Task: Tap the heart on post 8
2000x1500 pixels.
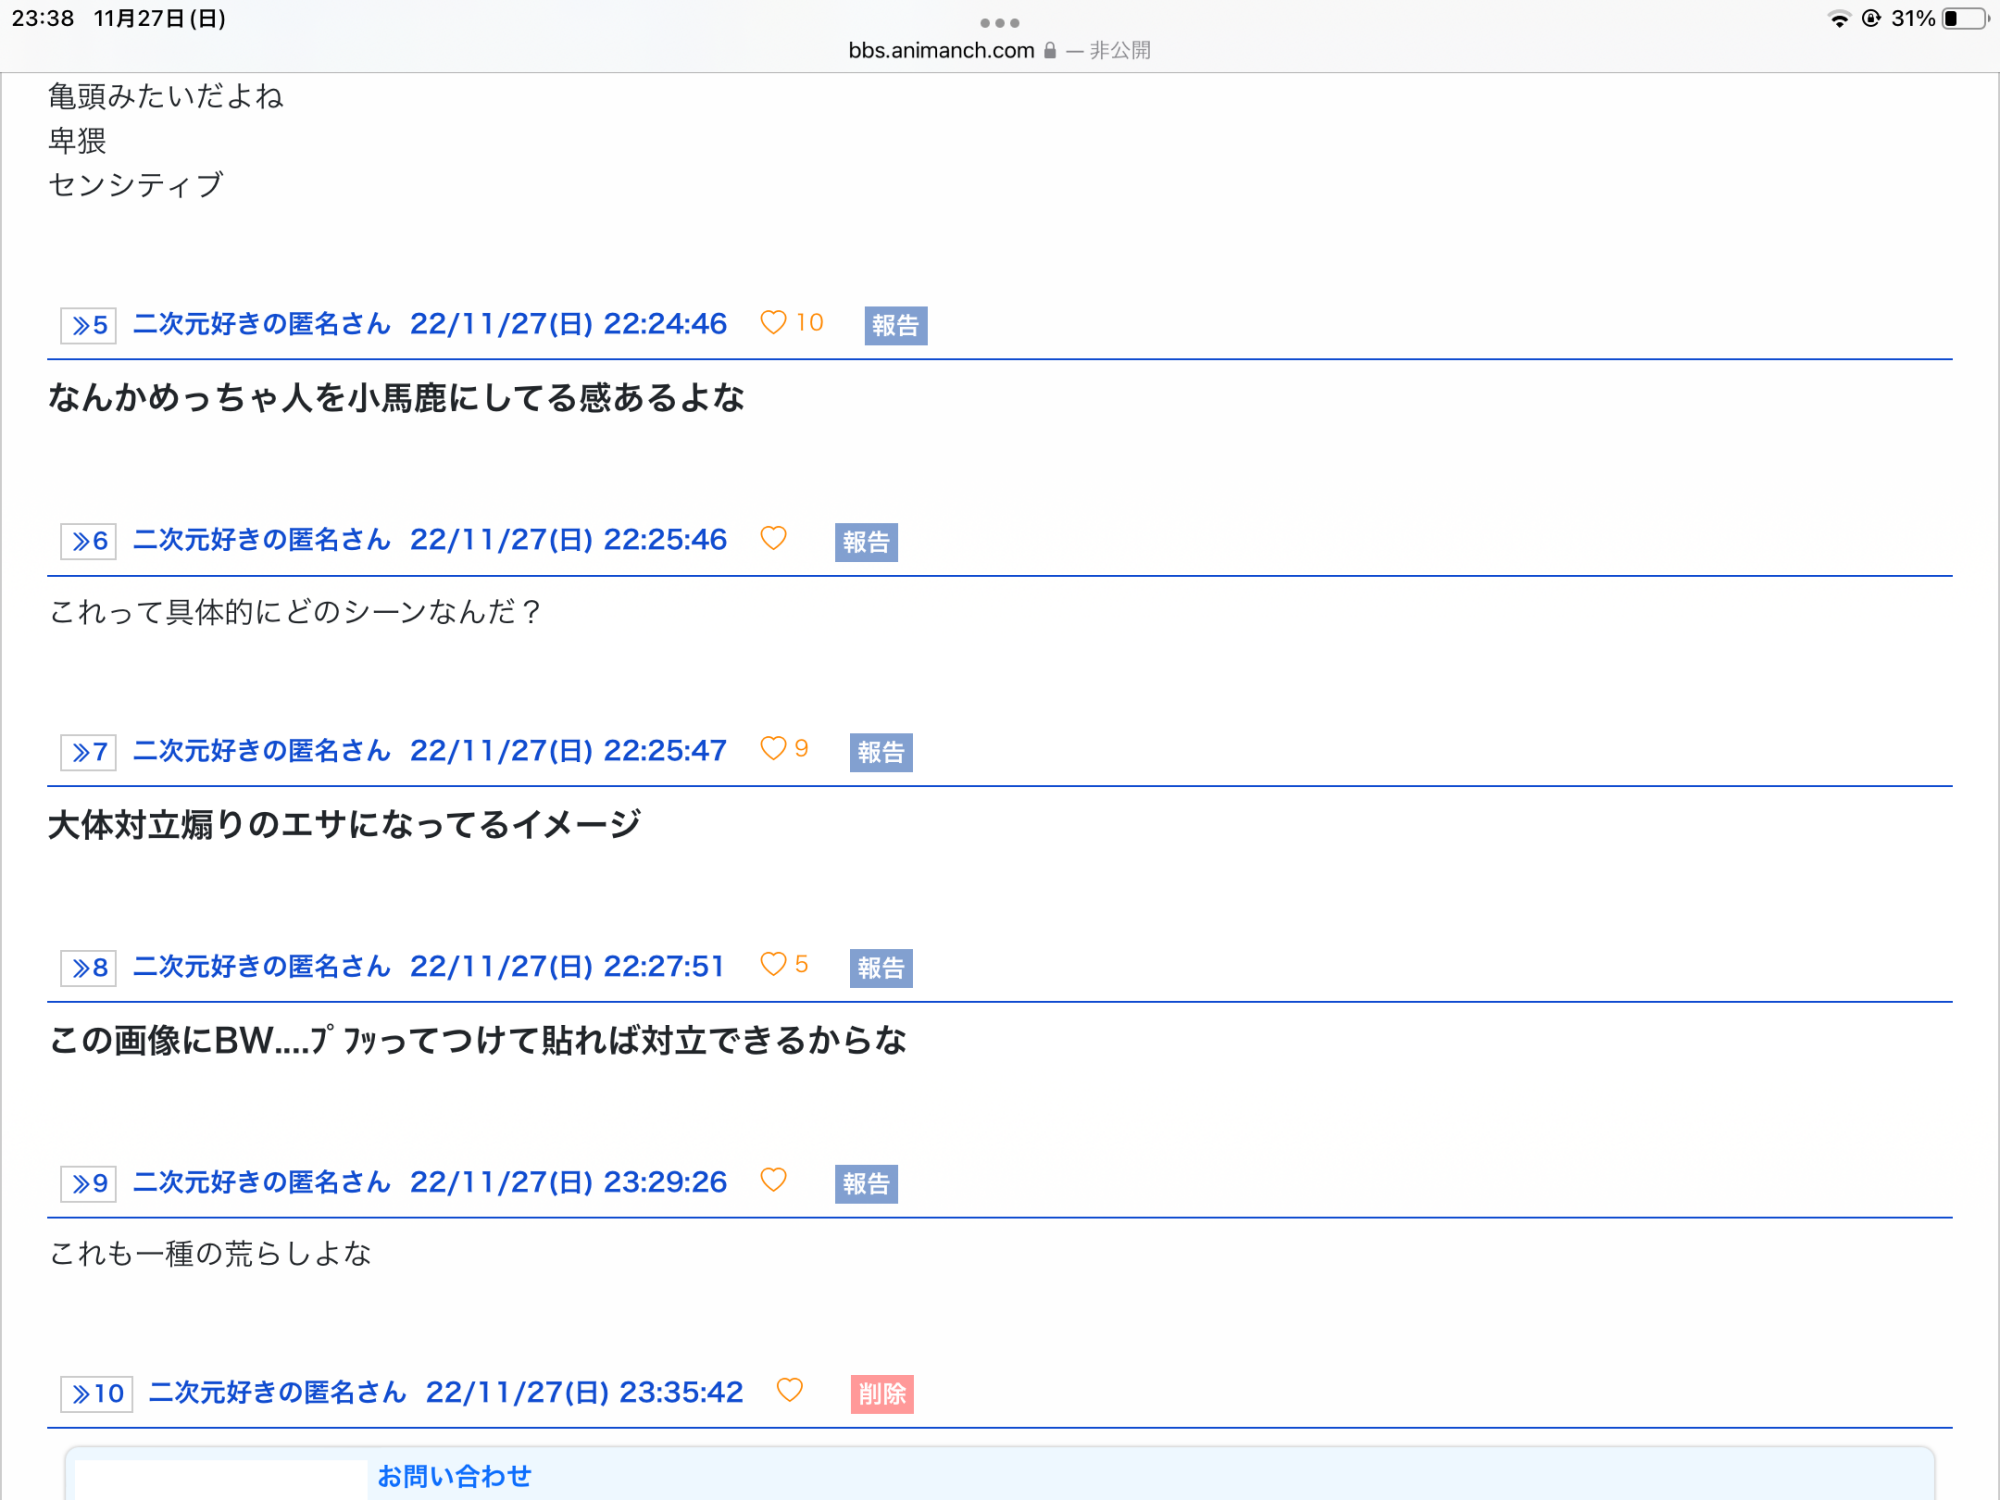Action: 773,964
